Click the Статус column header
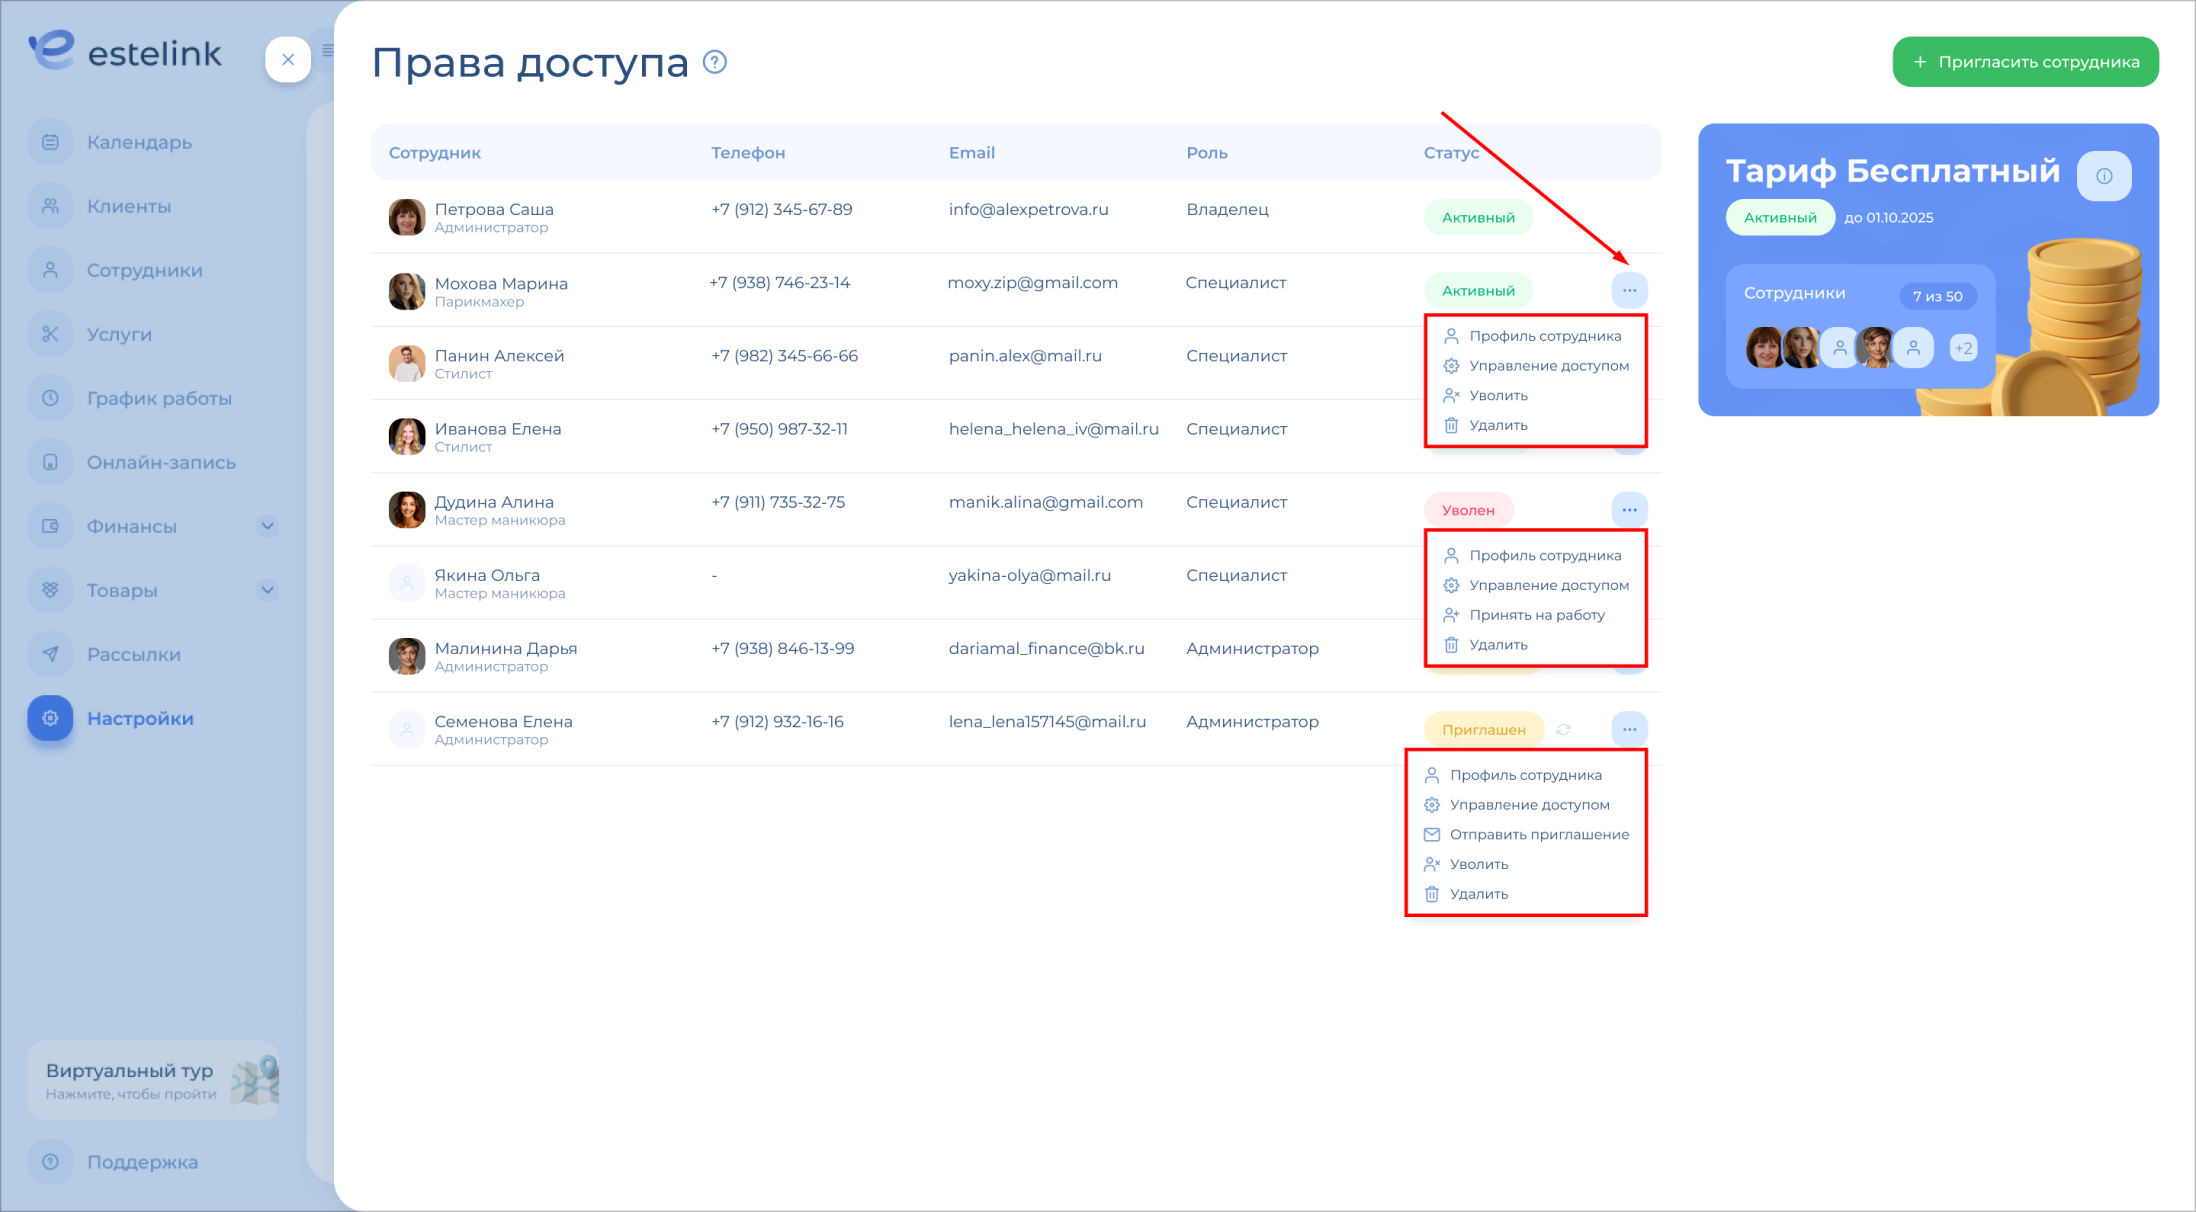Image resolution: width=2196 pixels, height=1212 pixels. click(x=1451, y=153)
